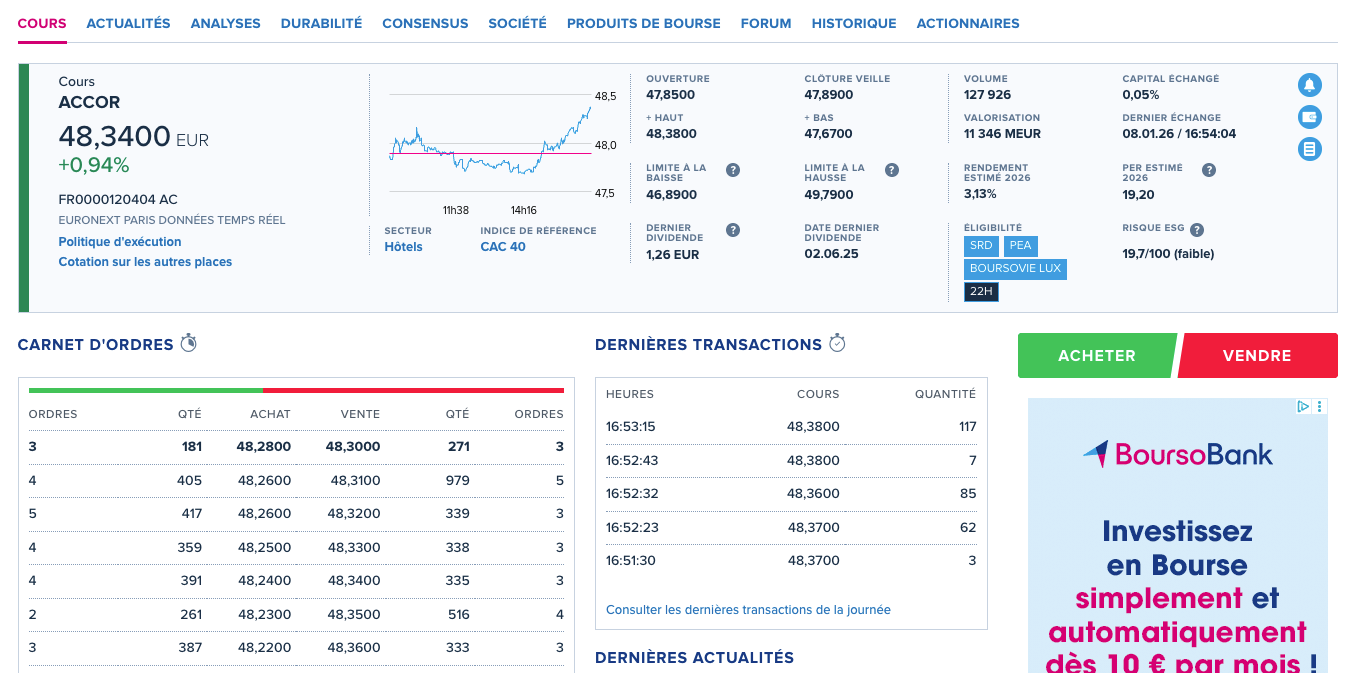Click the Dernier dividende value 1,26 EUR
This screenshot has height=673, width=1351.
pyautogui.click(x=673, y=255)
